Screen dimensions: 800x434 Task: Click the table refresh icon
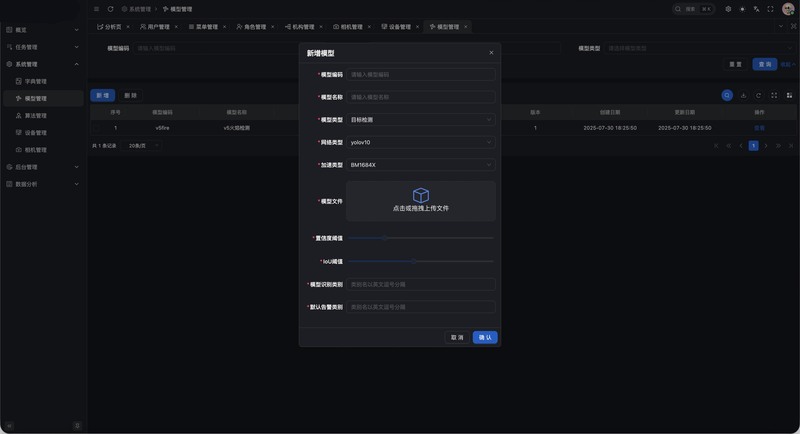pos(759,95)
